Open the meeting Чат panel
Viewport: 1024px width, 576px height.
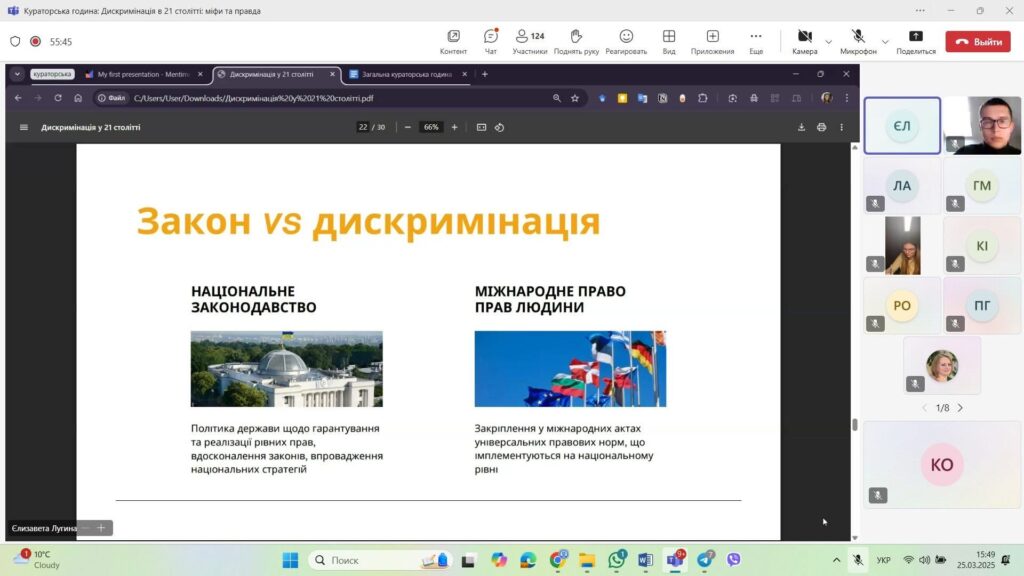pyautogui.click(x=490, y=41)
